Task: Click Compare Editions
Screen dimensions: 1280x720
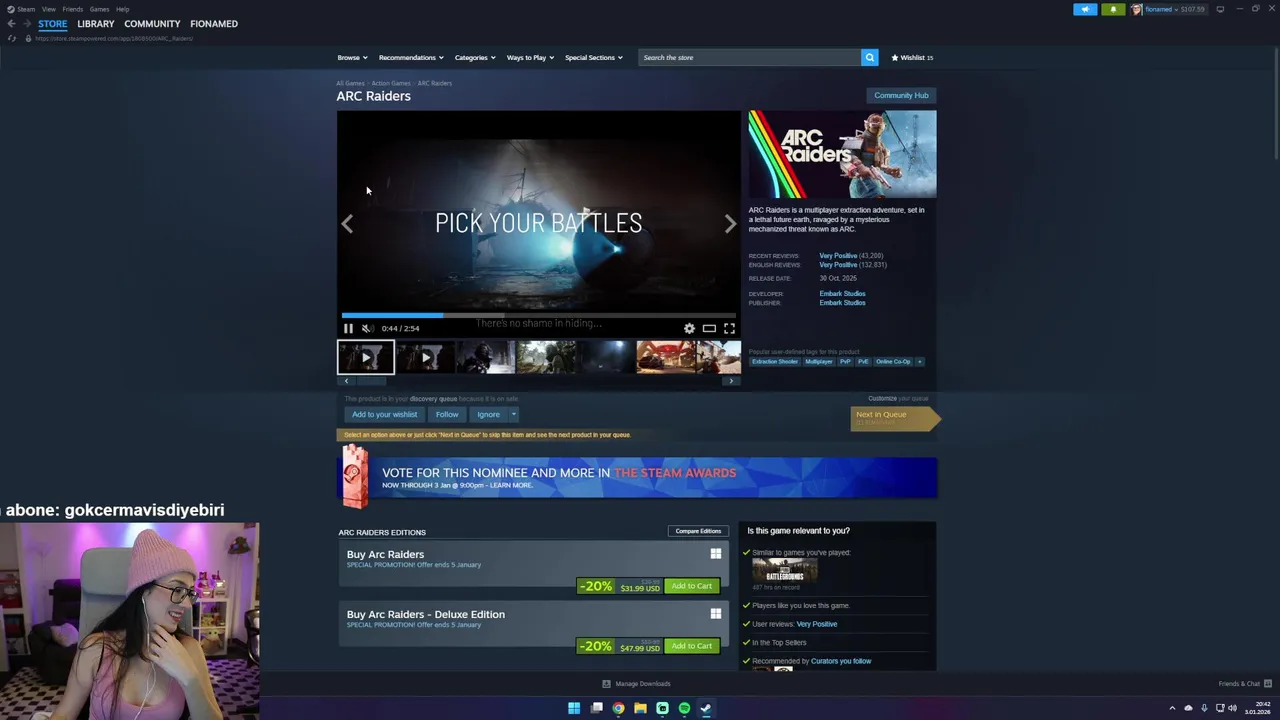Action: pos(698,531)
